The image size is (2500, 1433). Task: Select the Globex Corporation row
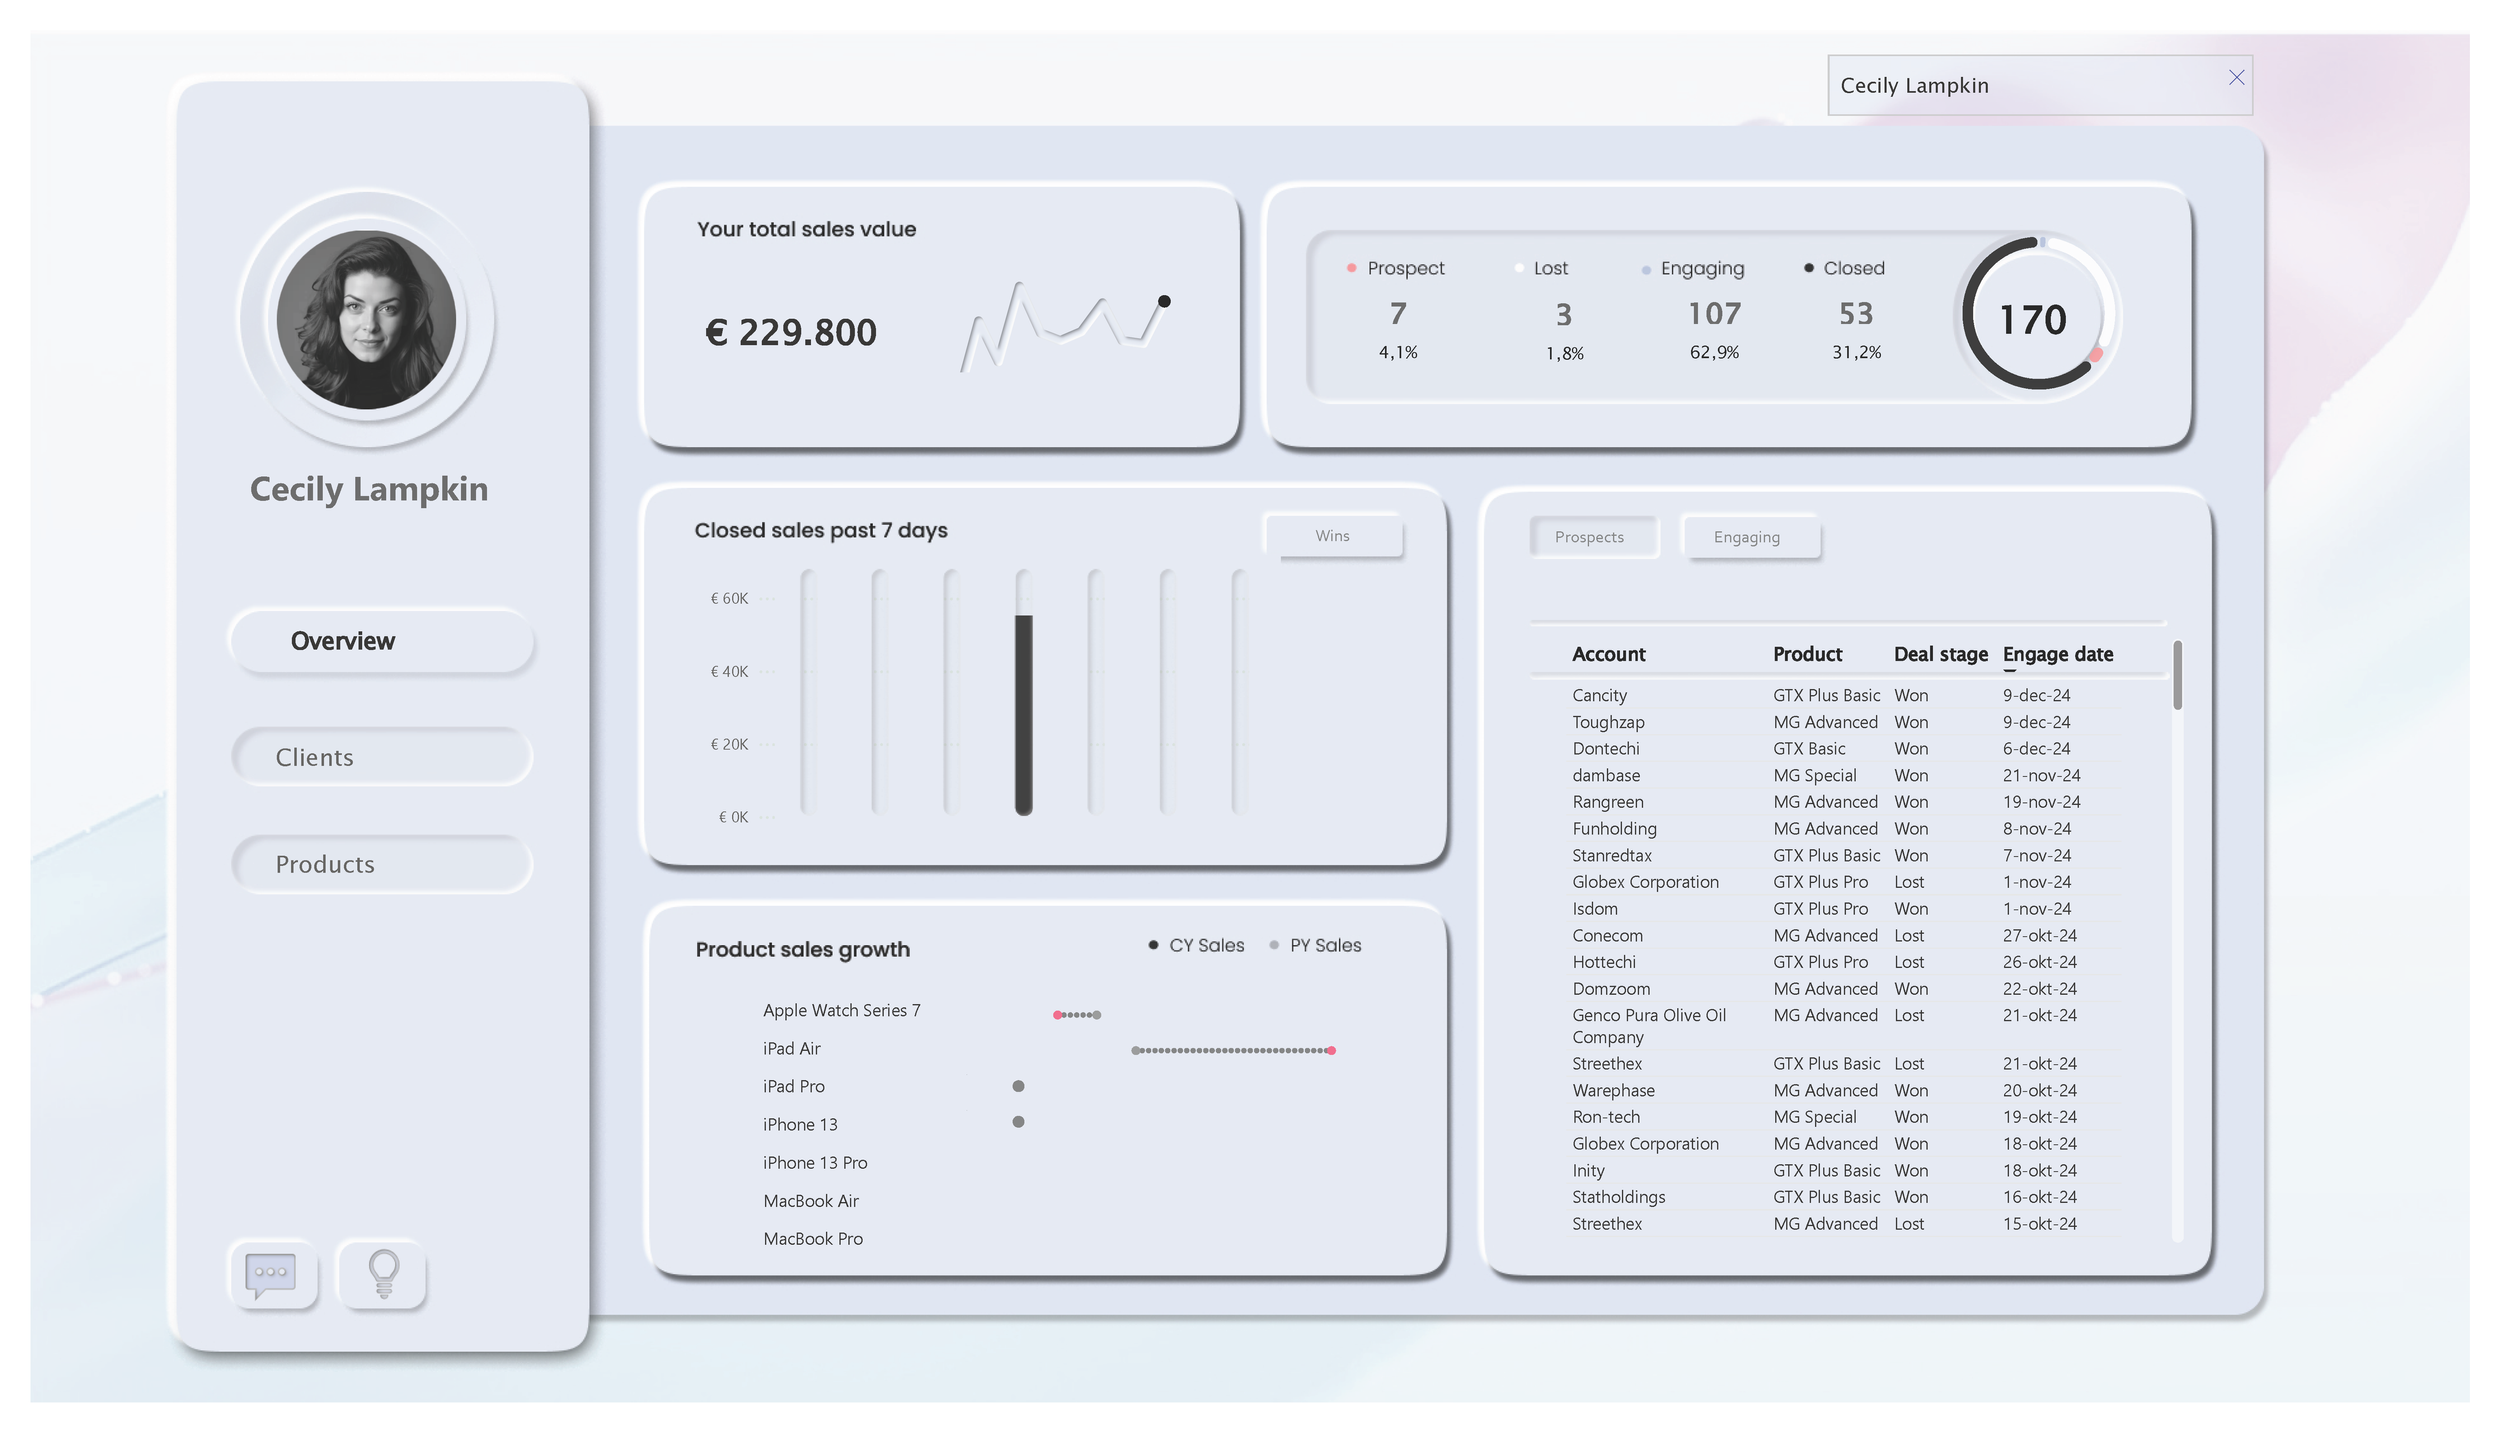point(1645,881)
